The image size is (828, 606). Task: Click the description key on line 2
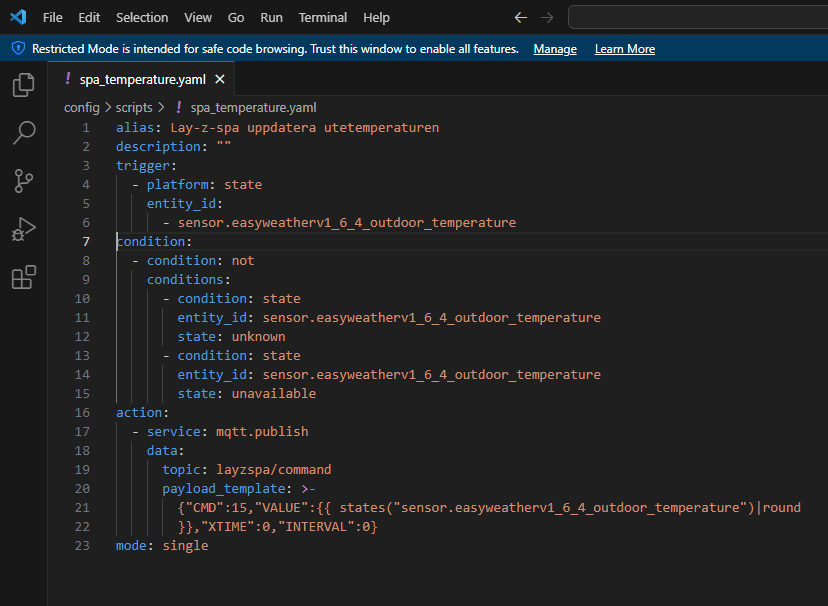(158, 147)
